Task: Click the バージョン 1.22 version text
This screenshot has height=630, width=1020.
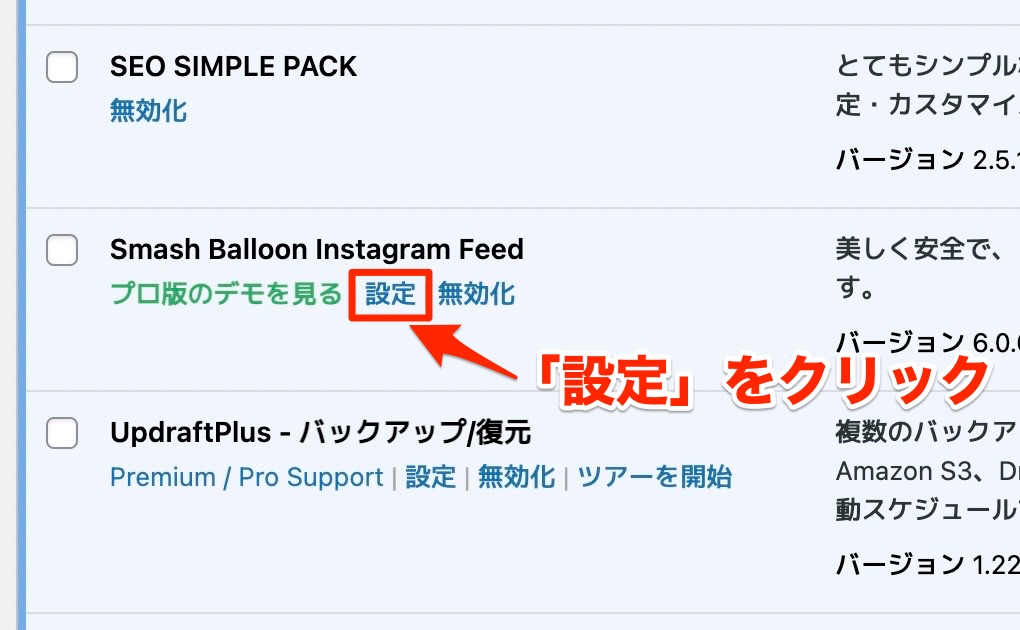Action: point(928,564)
